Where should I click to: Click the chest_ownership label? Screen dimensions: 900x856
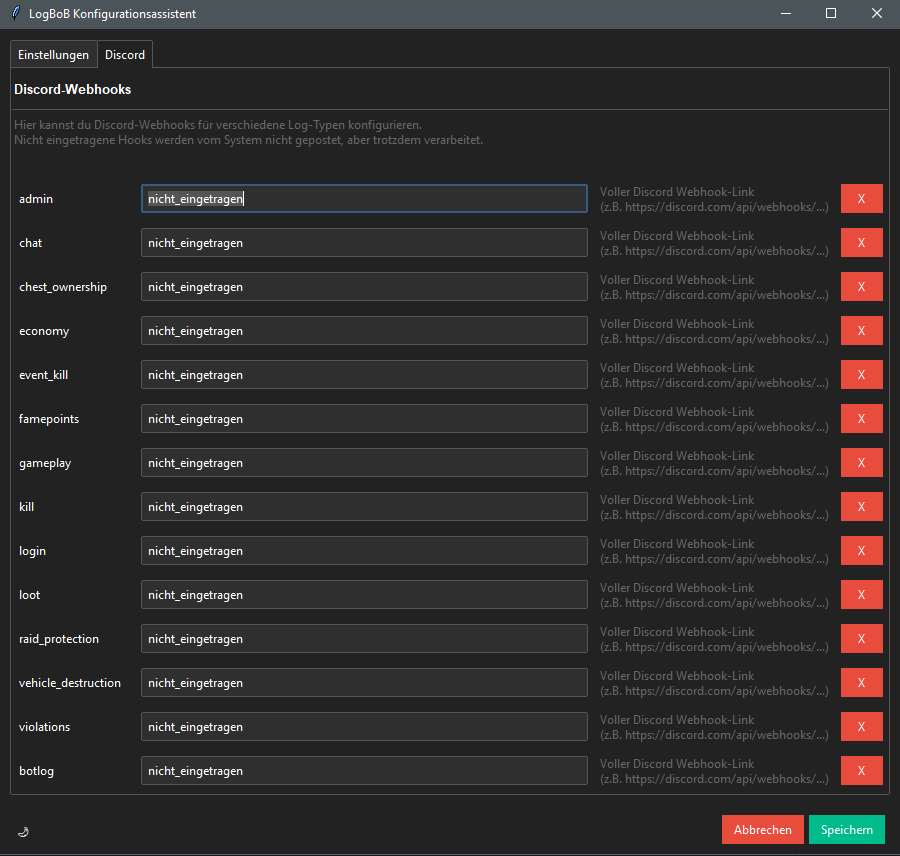click(63, 287)
